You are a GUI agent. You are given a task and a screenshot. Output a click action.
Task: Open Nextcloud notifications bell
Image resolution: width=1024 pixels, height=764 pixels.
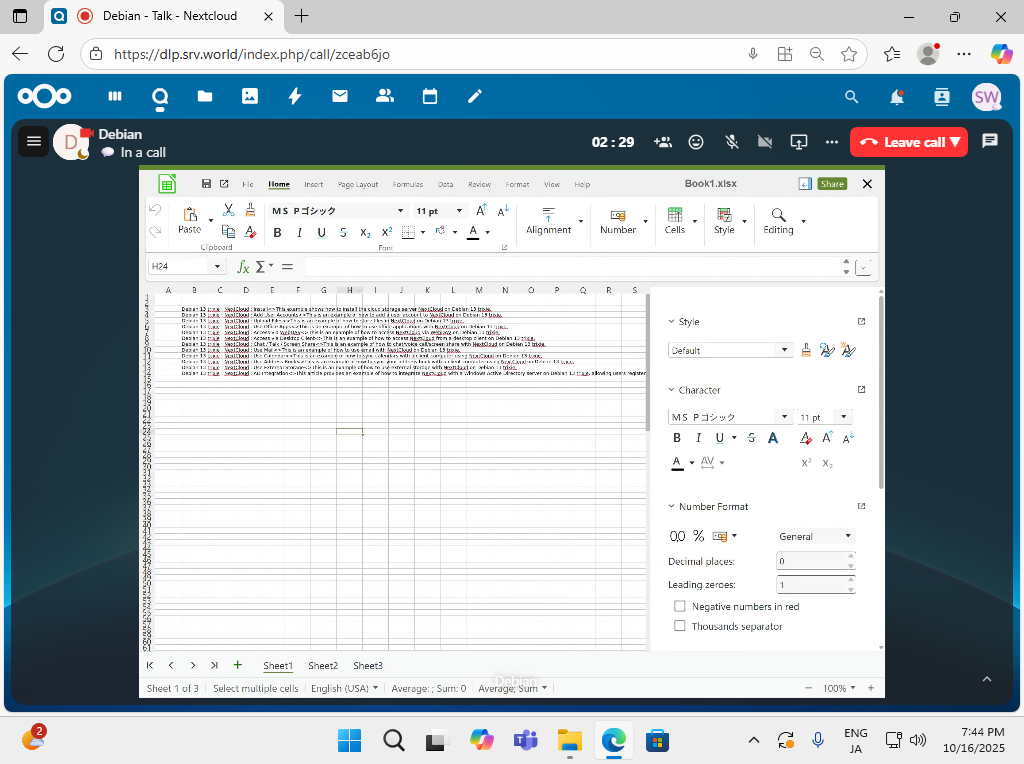(897, 97)
